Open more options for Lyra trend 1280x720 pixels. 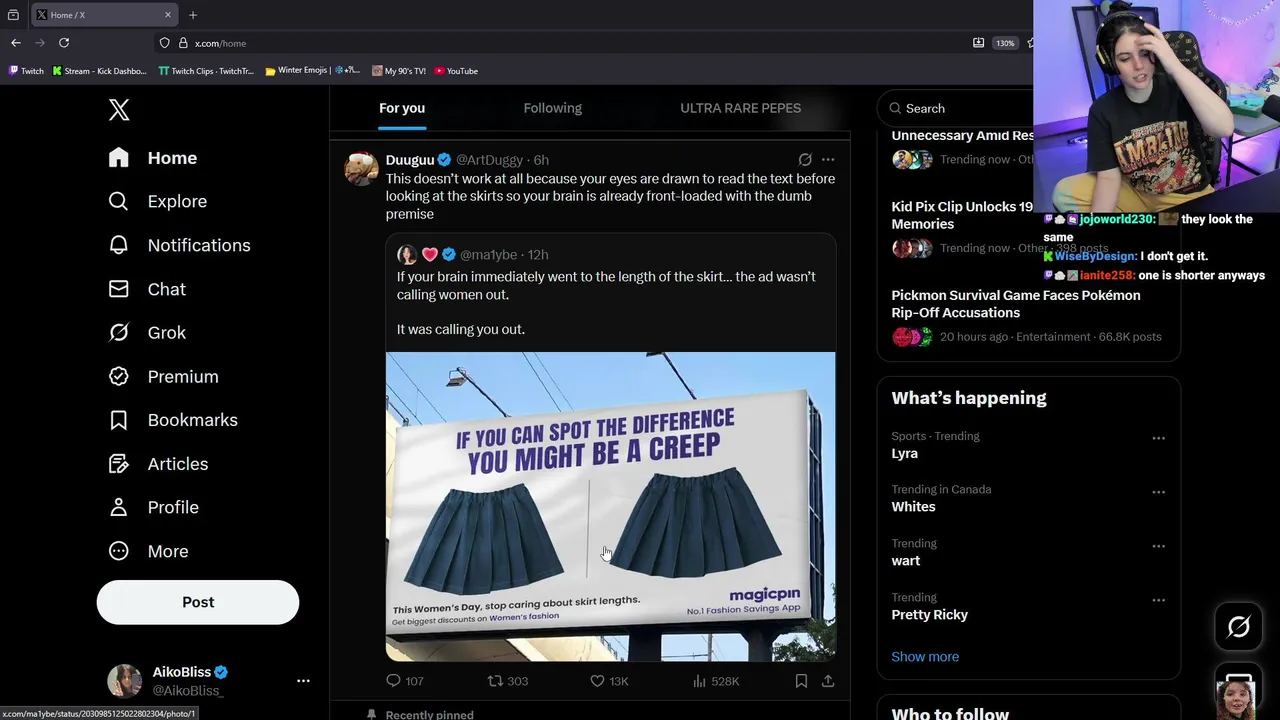click(1158, 438)
